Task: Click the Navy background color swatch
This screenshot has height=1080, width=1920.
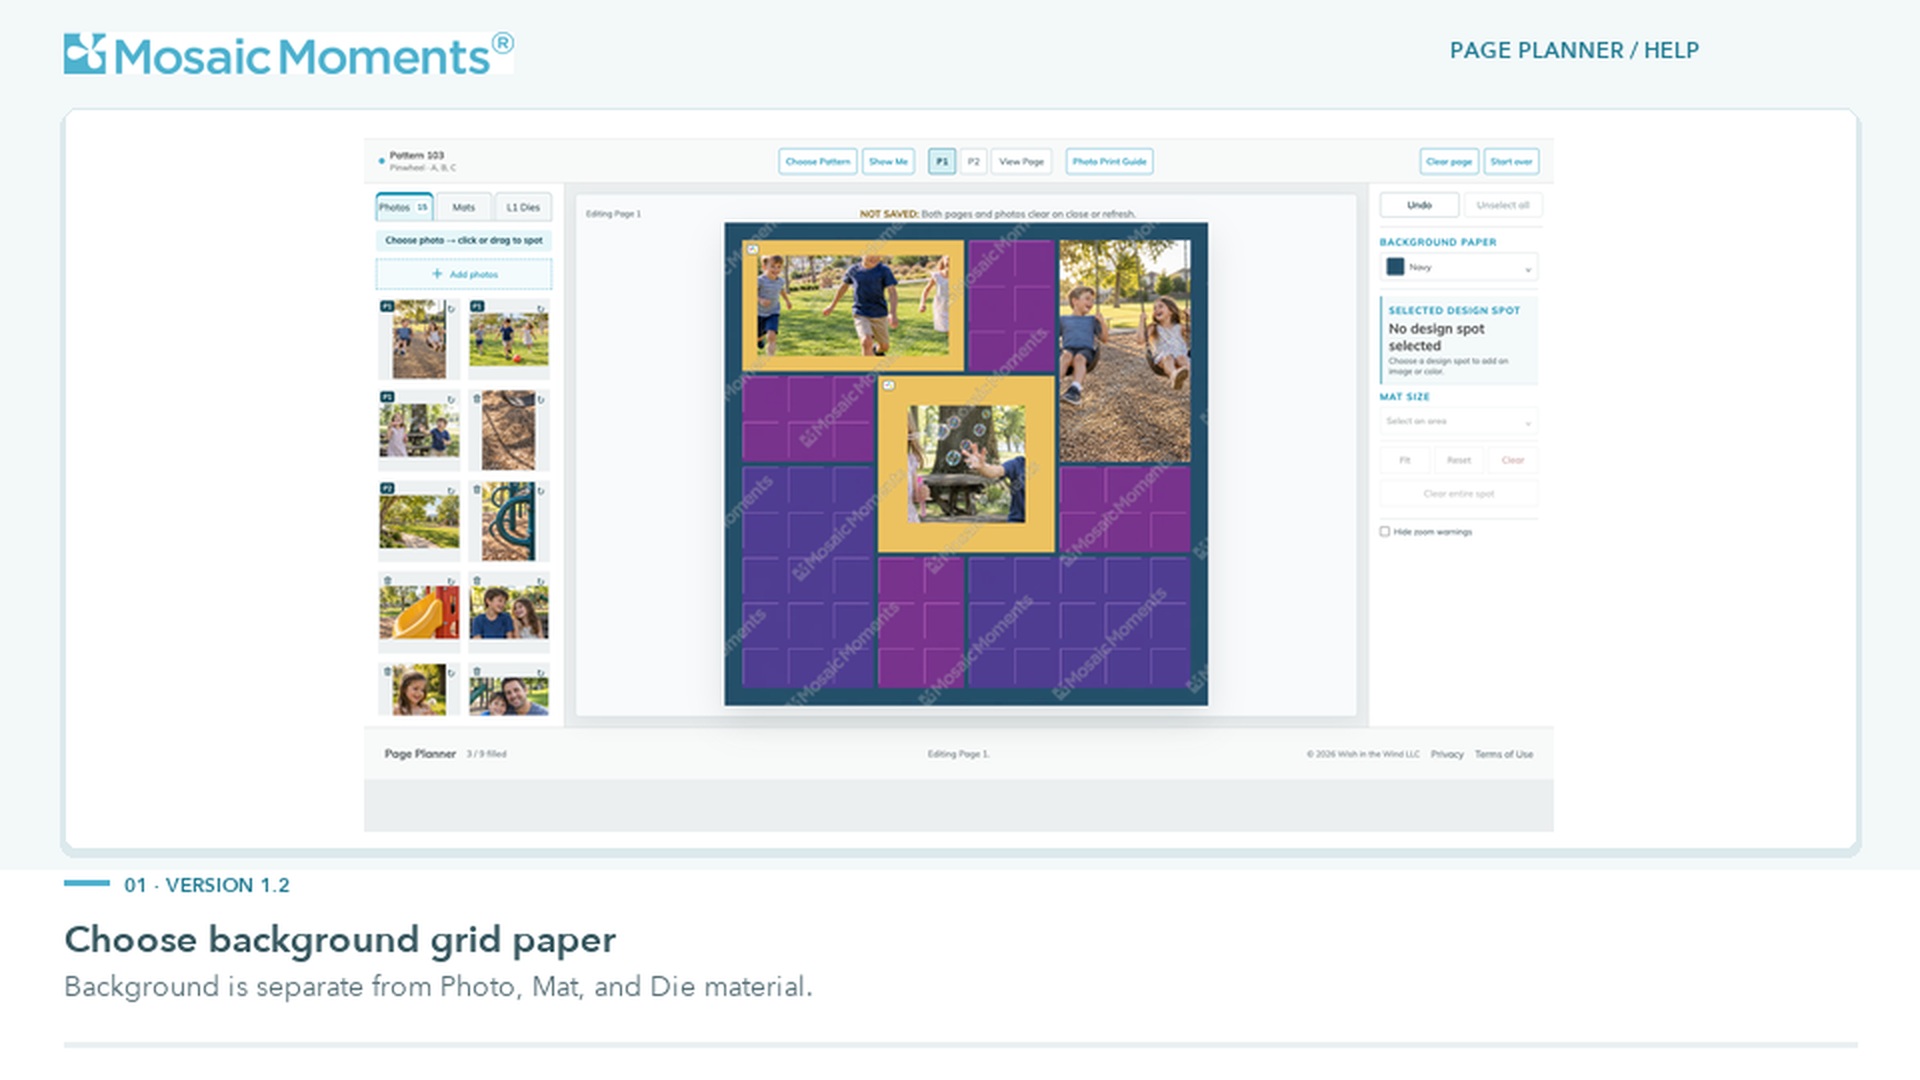Action: coord(1395,267)
